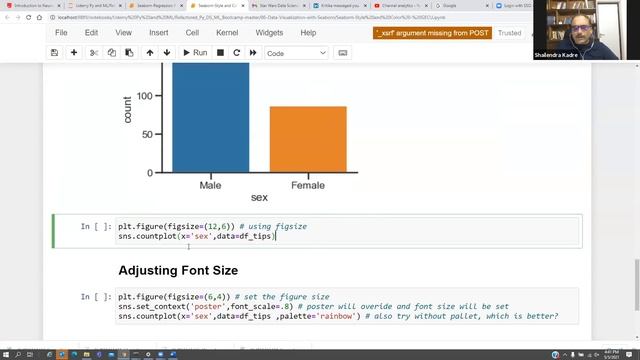Click the page vertical scrollbar thumb
The width and height of the screenshot is (640, 360).
point(637,284)
